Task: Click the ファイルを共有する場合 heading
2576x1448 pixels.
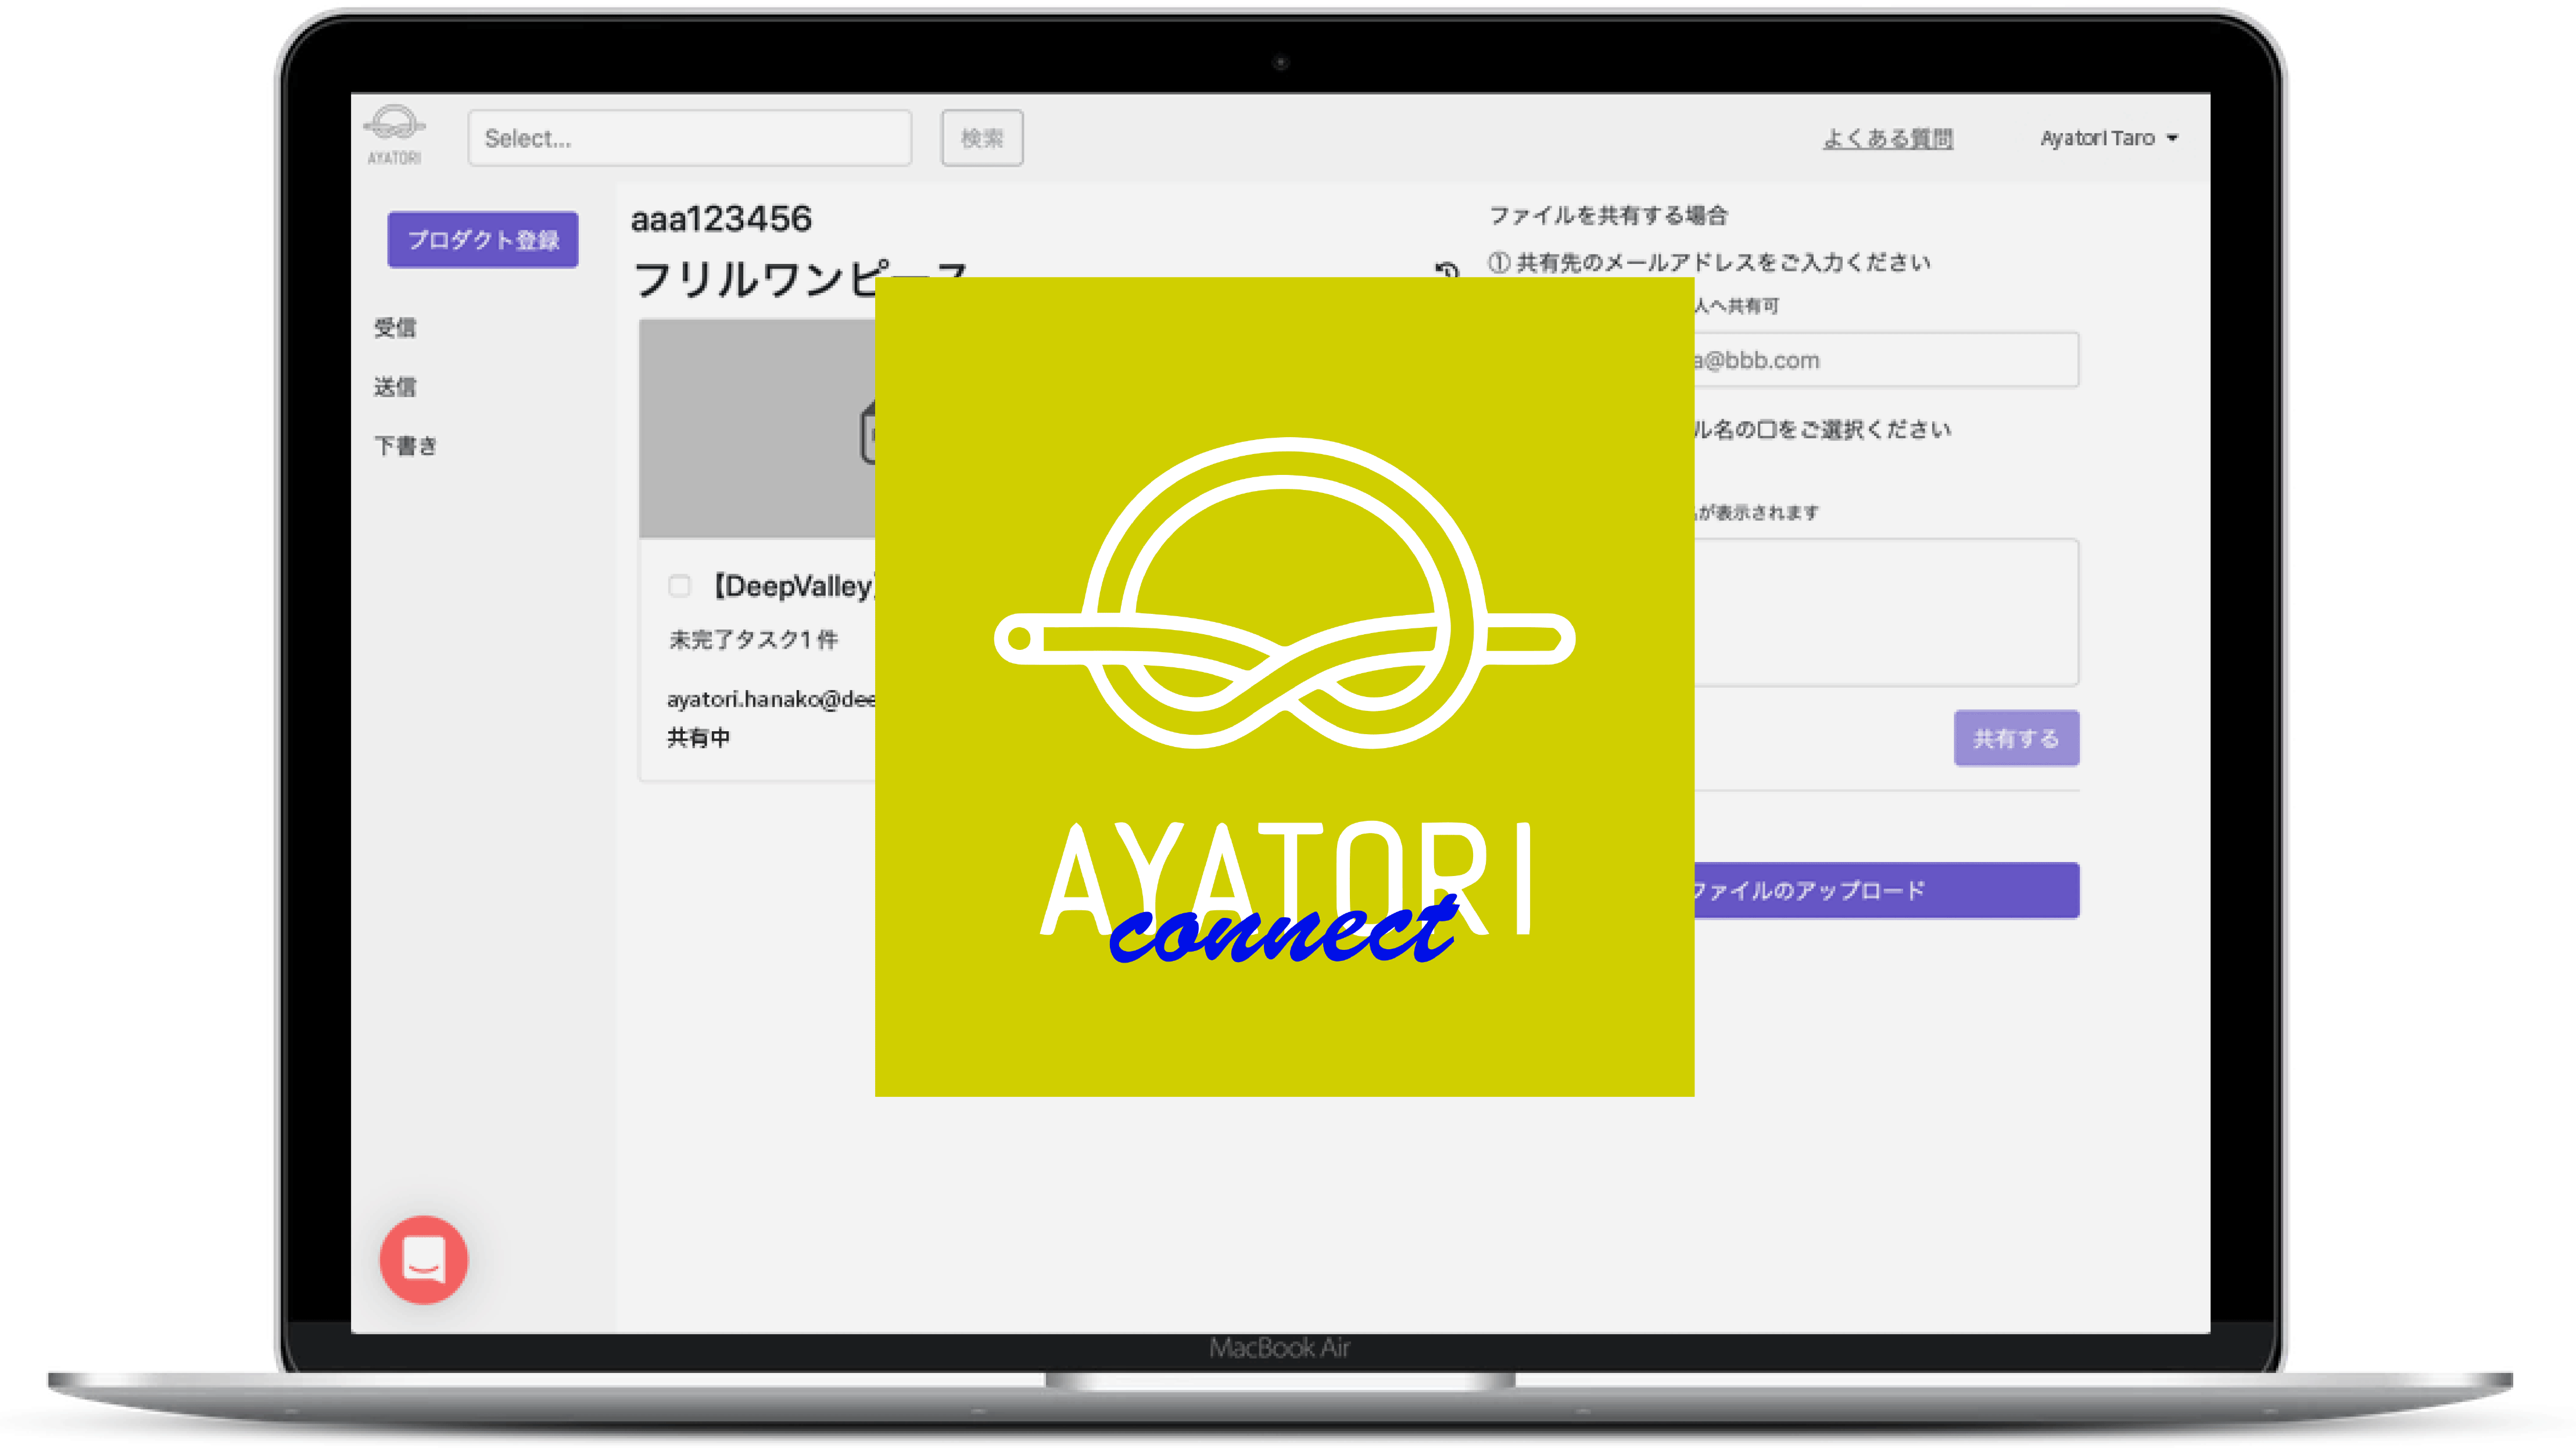Action: [x=1608, y=215]
